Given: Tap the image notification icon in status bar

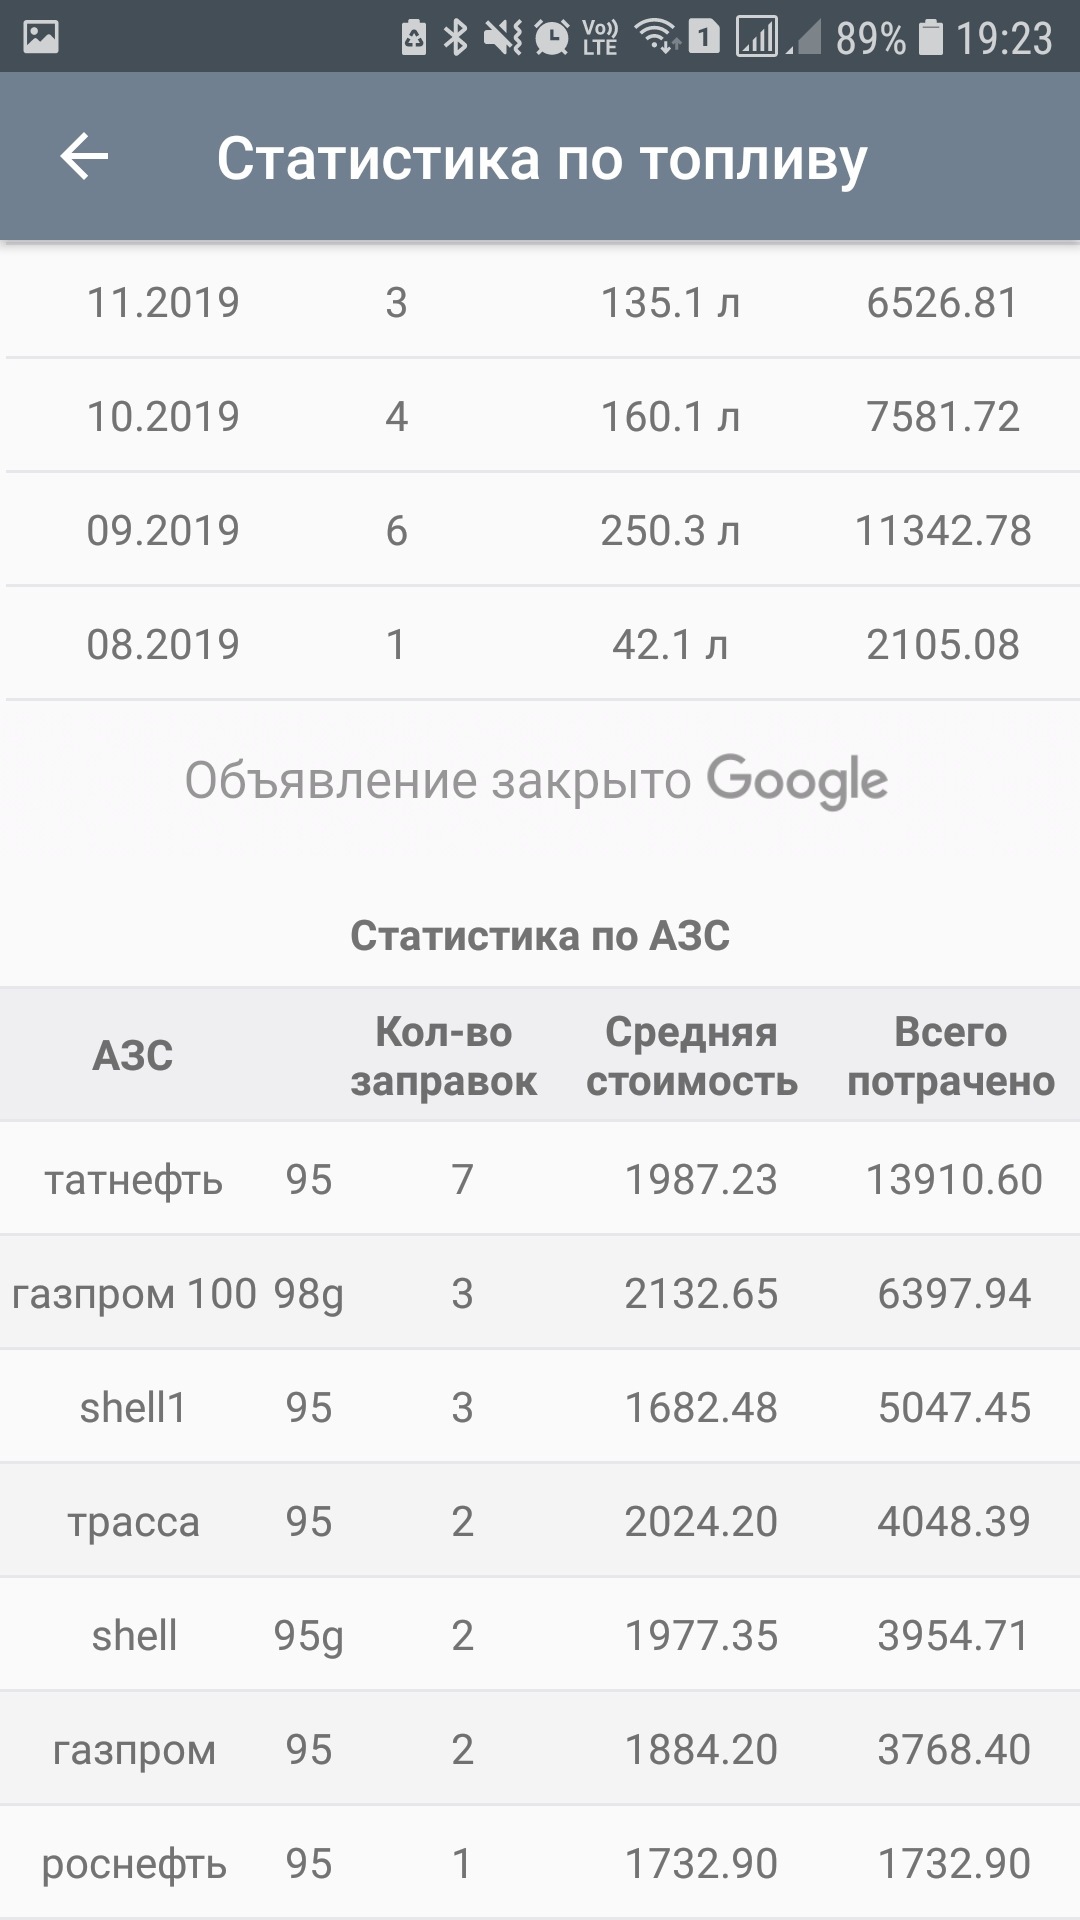Looking at the screenshot, I should pyautogui.click(x=41, y=37).
